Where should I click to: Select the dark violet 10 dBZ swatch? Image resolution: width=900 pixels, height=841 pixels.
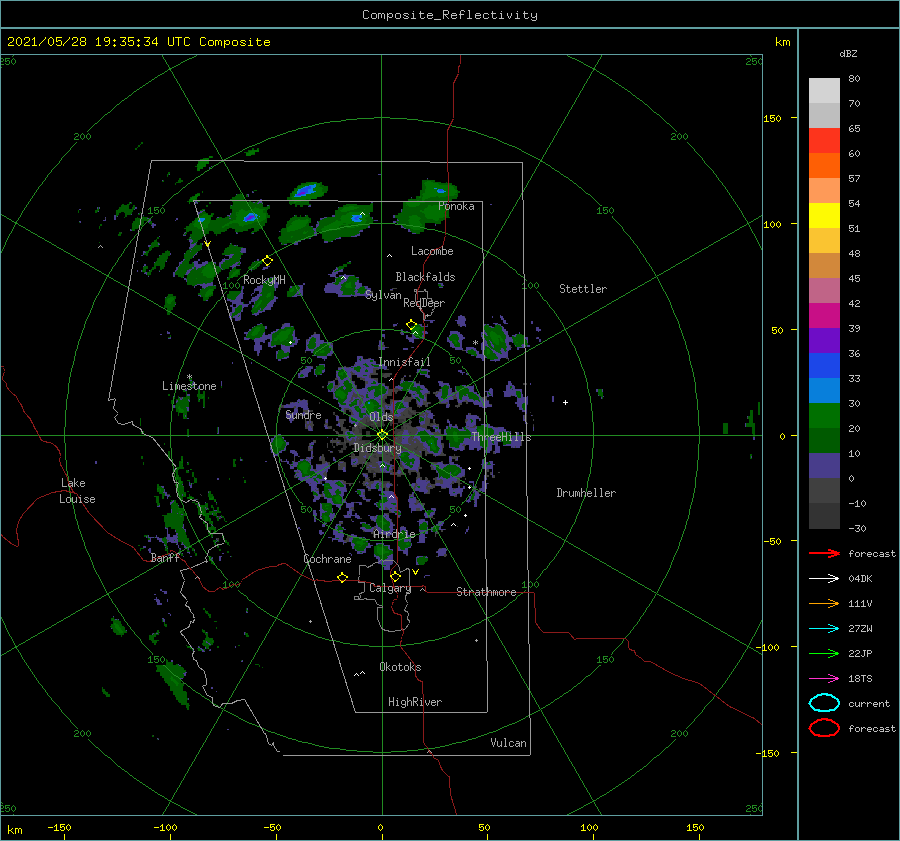click(824, 466)
